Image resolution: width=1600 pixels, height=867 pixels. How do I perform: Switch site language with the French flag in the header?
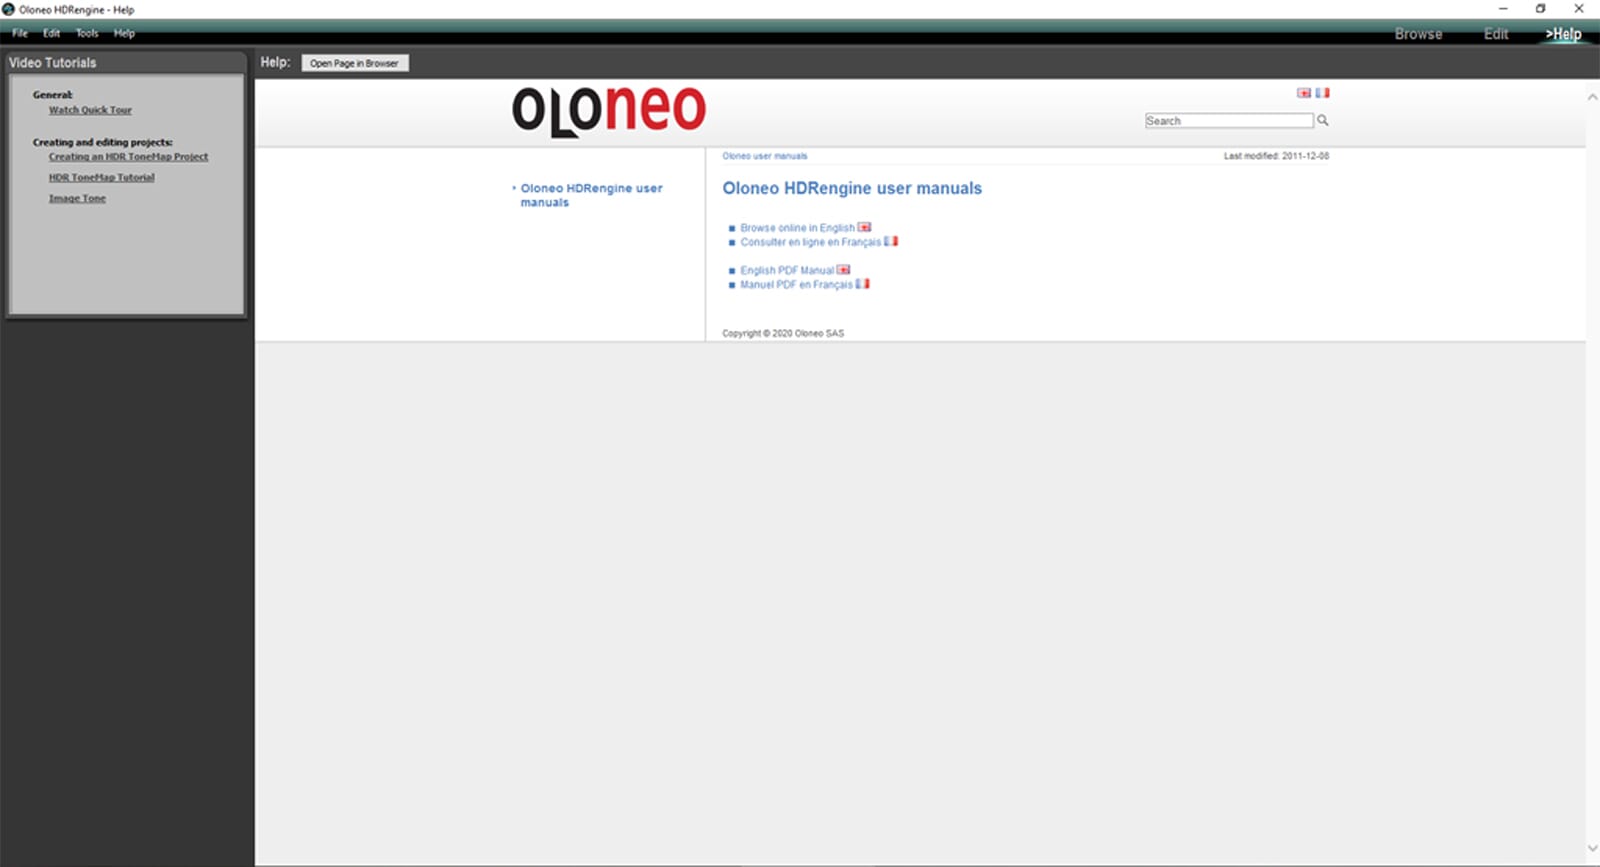point(1322,93)
